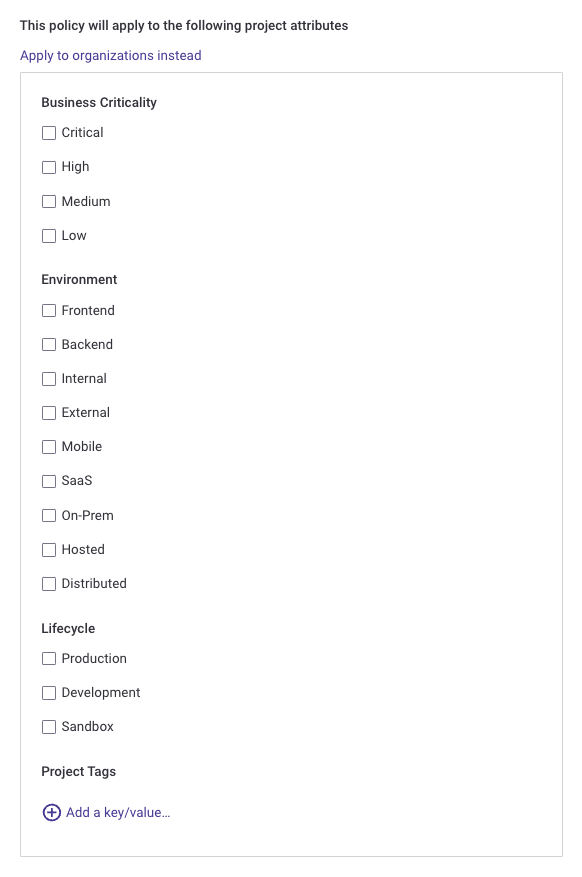Select the SaaS environment option

pos(49,481)
